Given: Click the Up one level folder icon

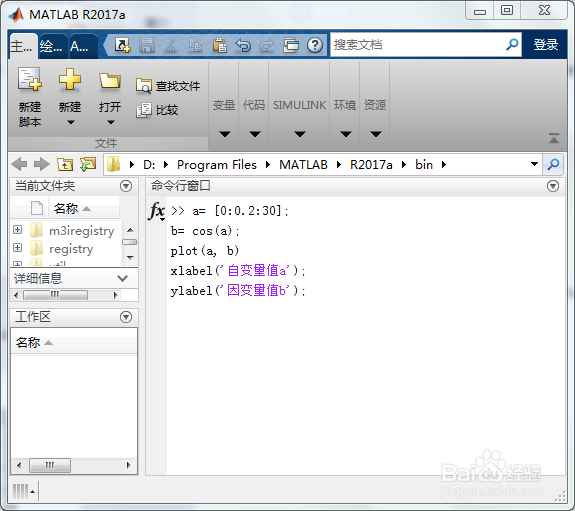Looking at the screenshot, I should pyautogui.click(x=65, y=164).
